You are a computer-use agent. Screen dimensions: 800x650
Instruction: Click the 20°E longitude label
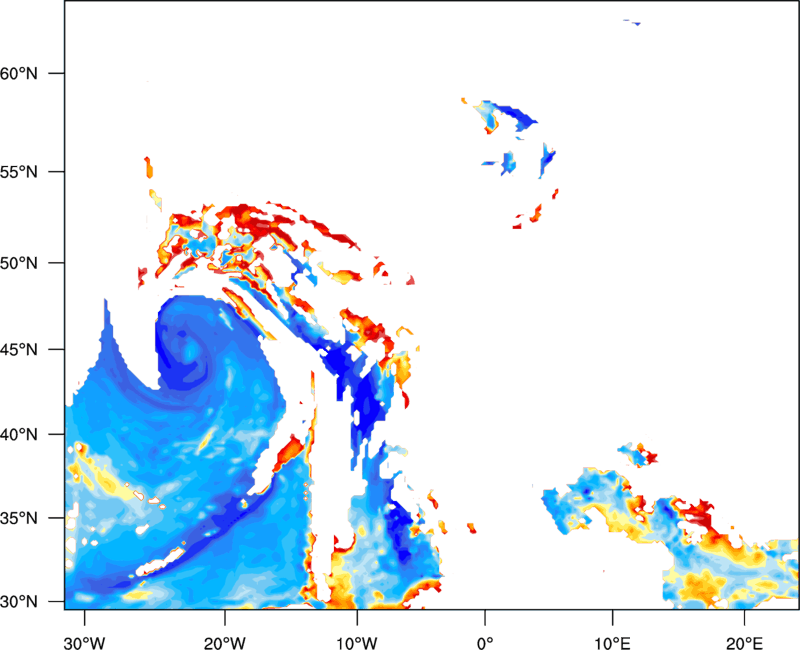pos(744,643)
